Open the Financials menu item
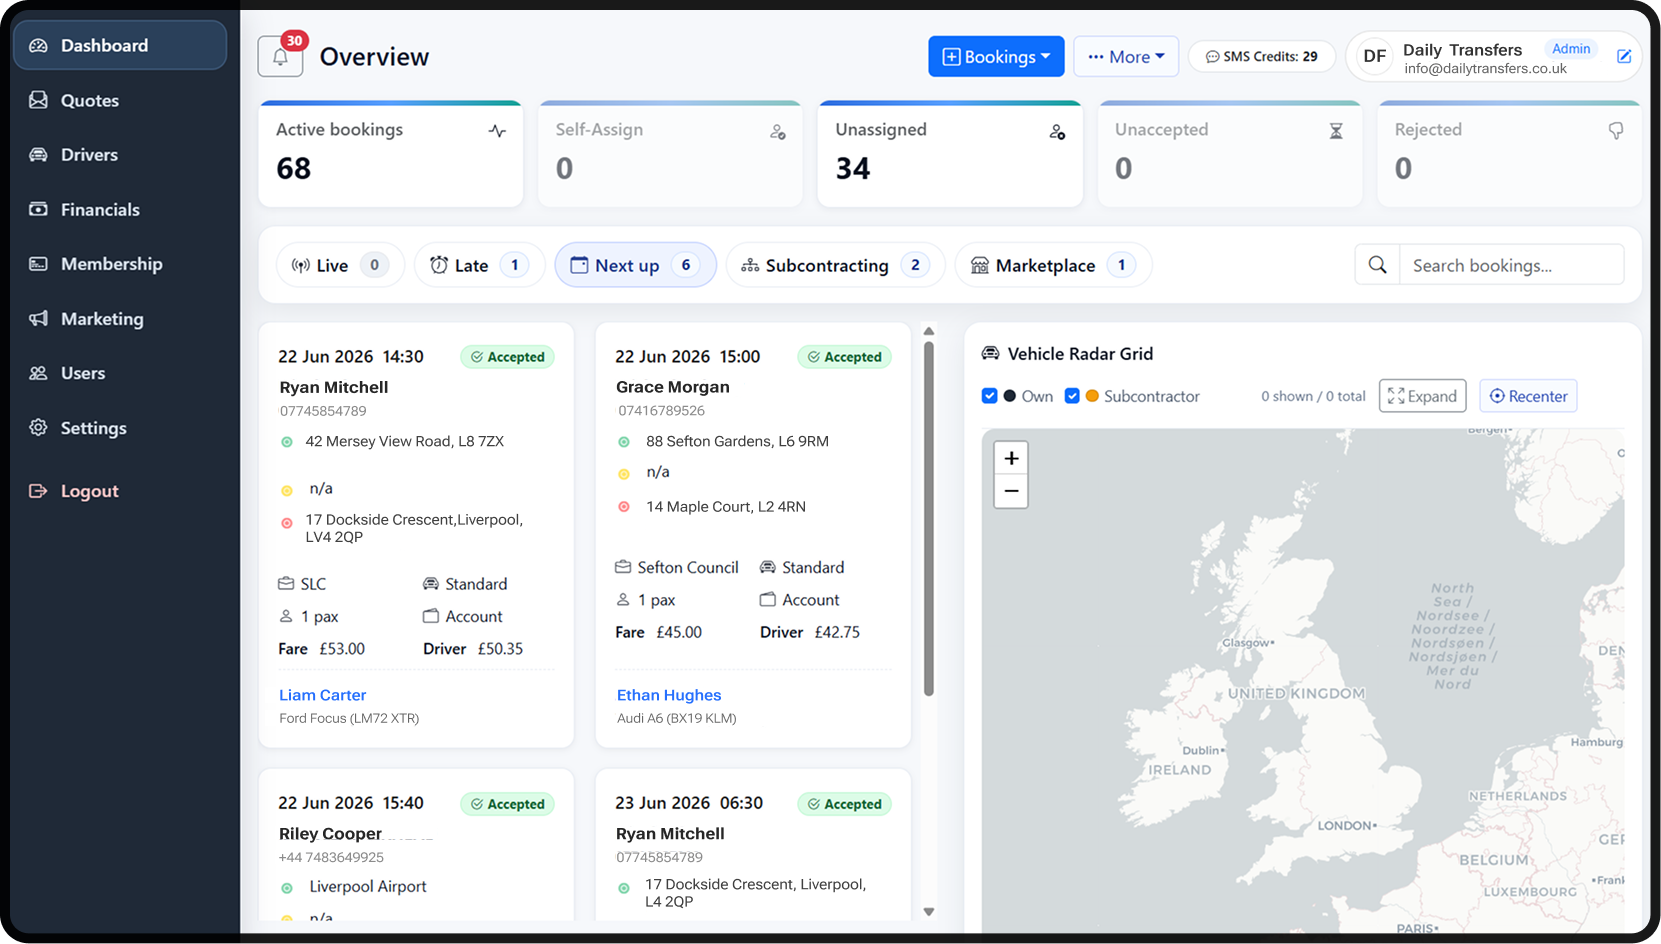This screenshot has width=1661, height=944. pos(120,209)
